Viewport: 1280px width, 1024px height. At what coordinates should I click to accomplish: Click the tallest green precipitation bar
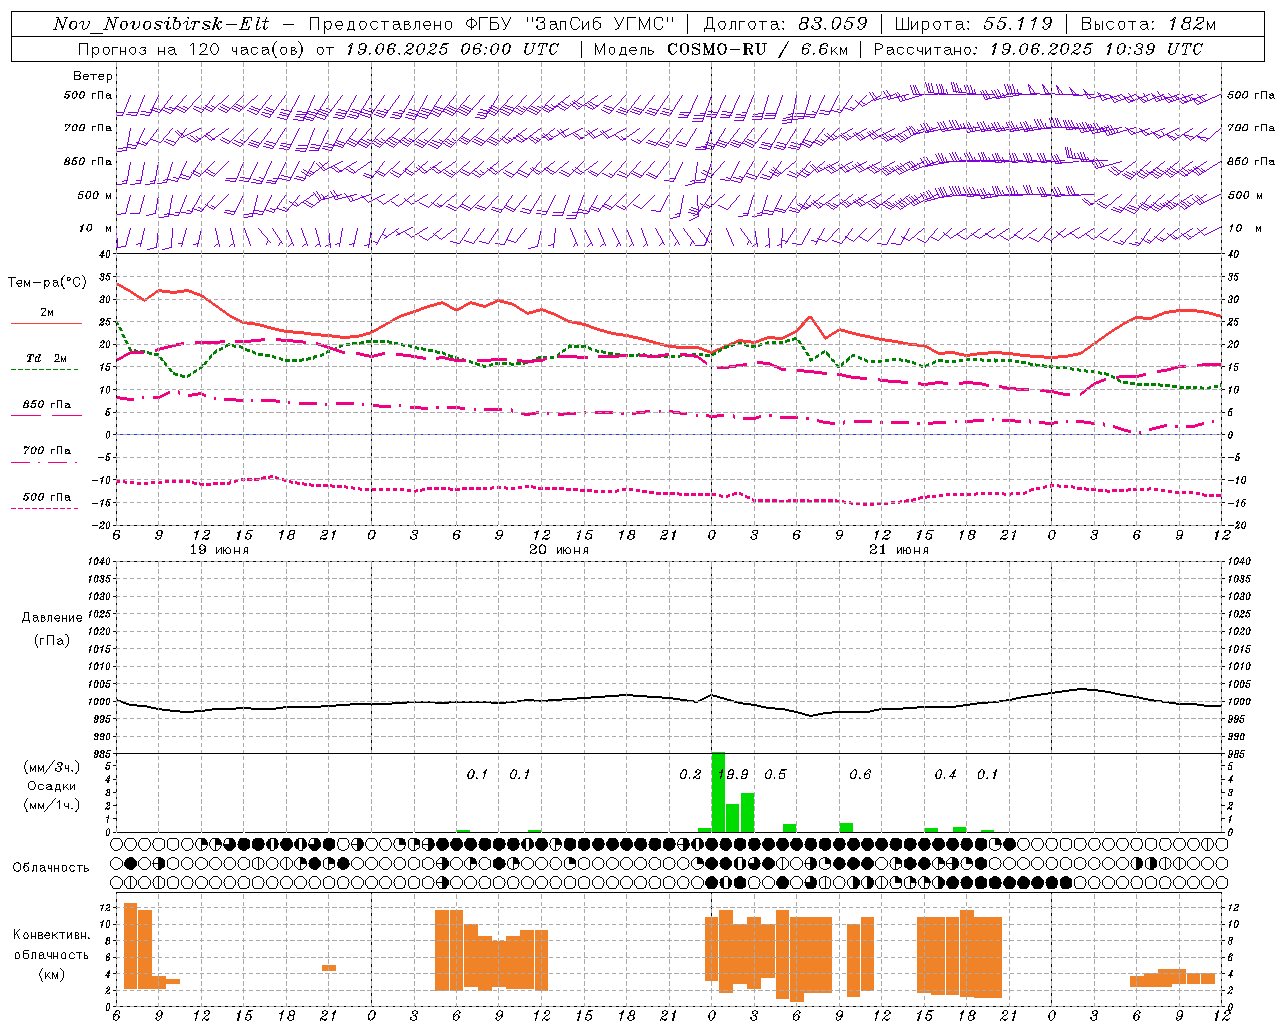click(x=718, y=792)
